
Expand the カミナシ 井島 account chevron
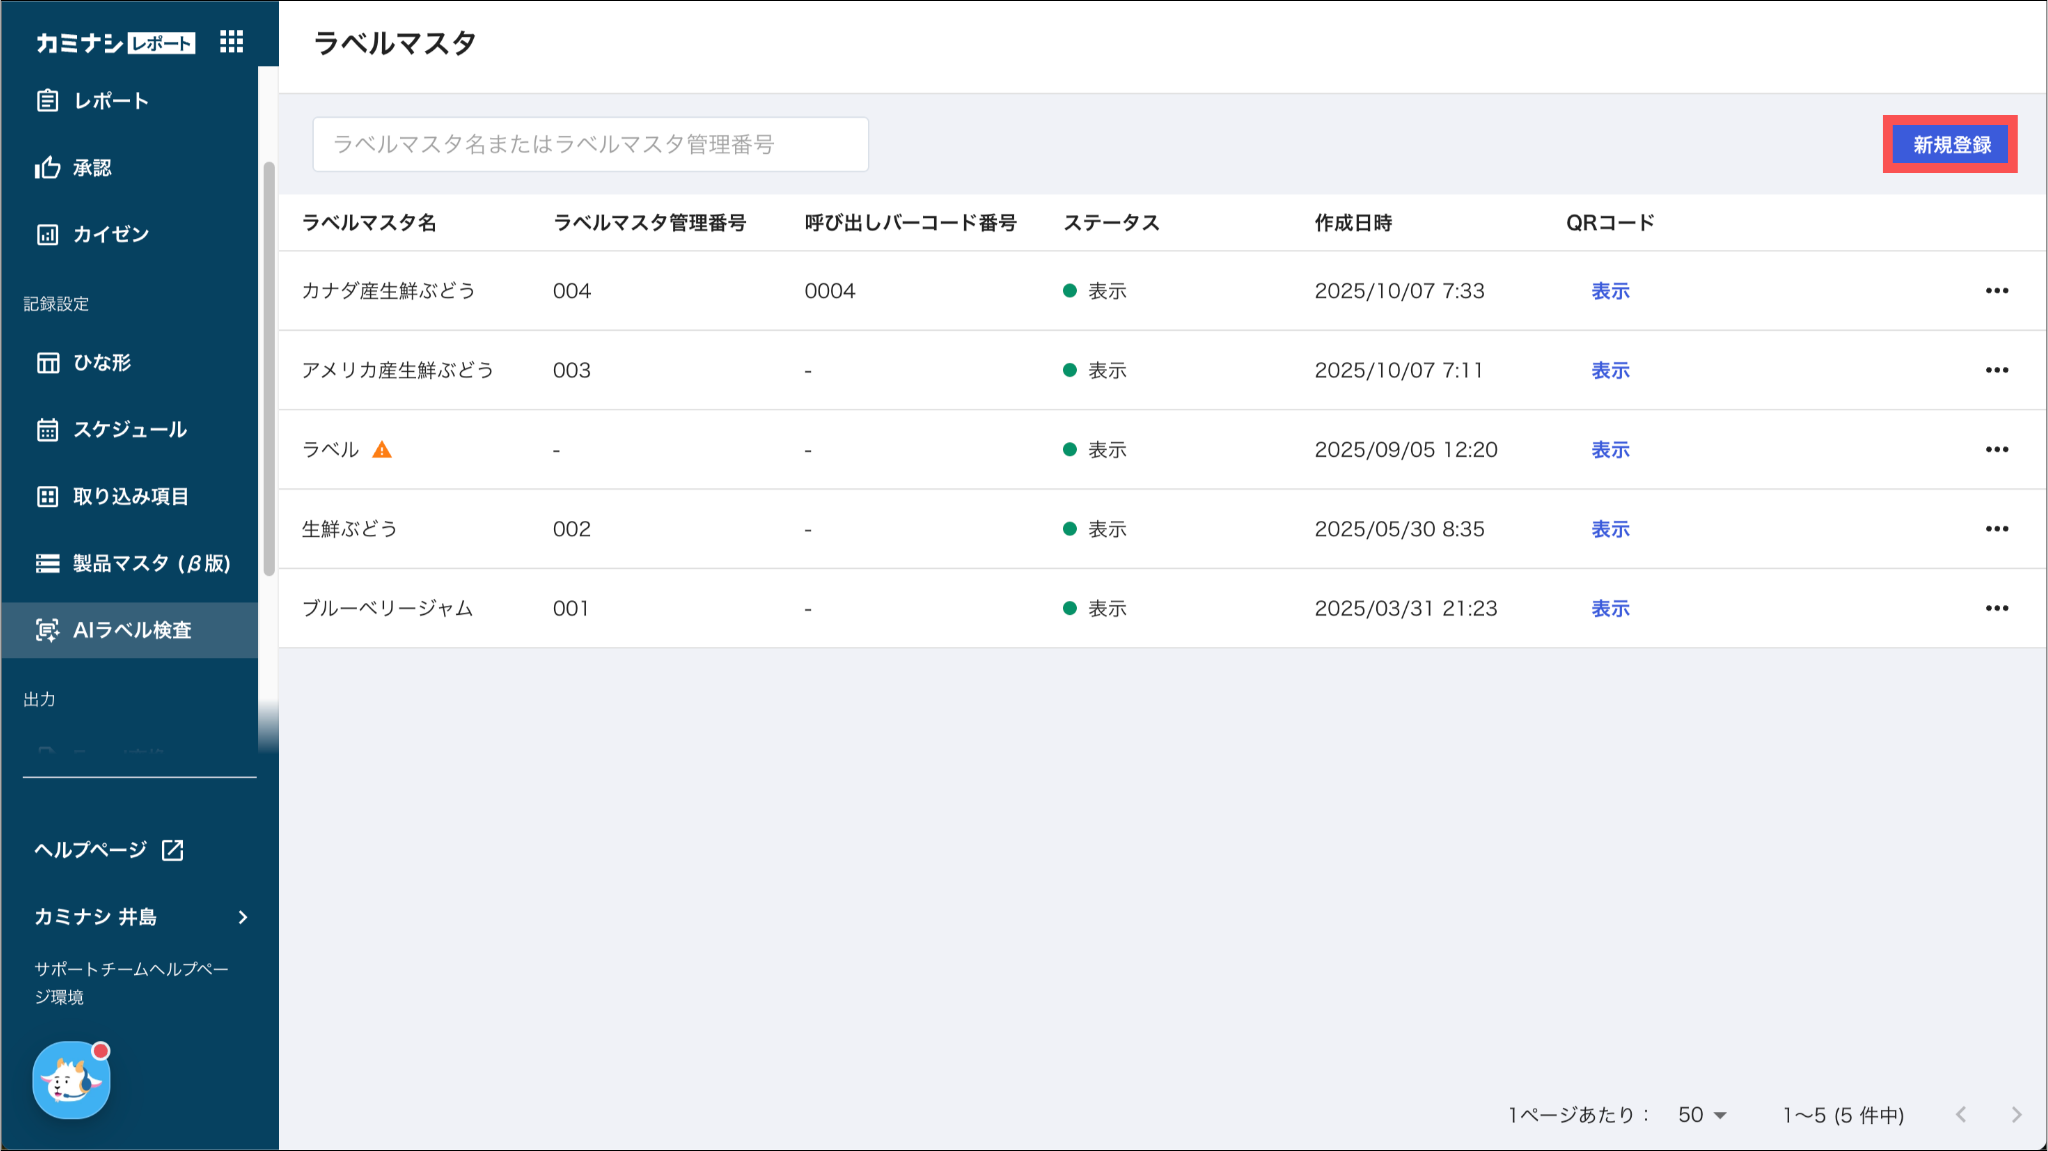tap(243, 917)
